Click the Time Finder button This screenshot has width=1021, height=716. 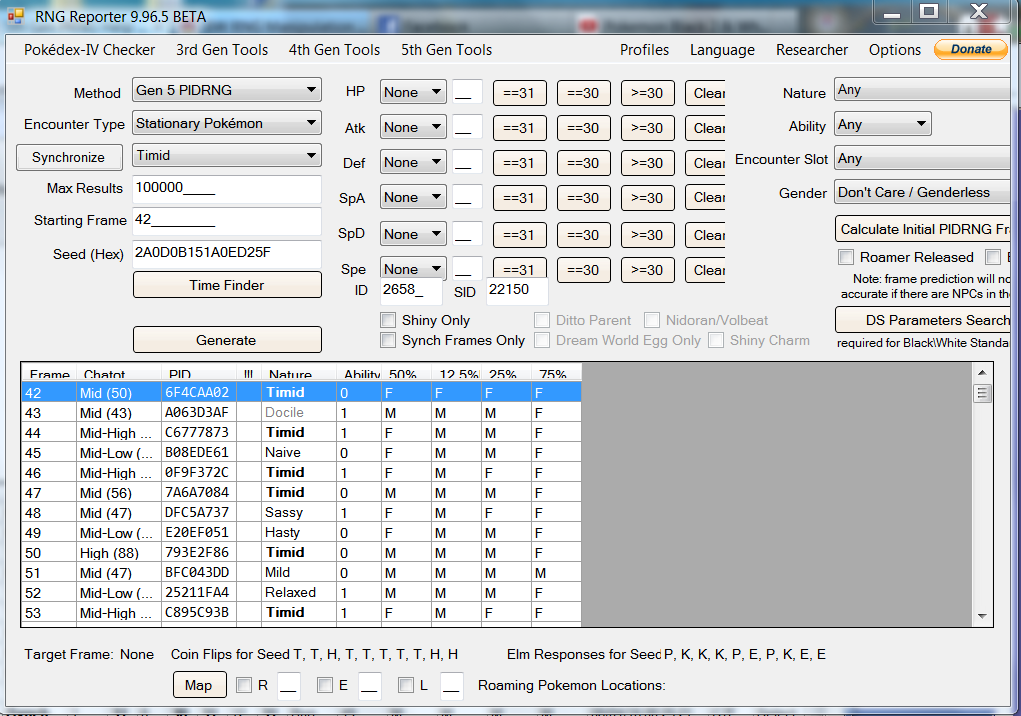point(227,285)
